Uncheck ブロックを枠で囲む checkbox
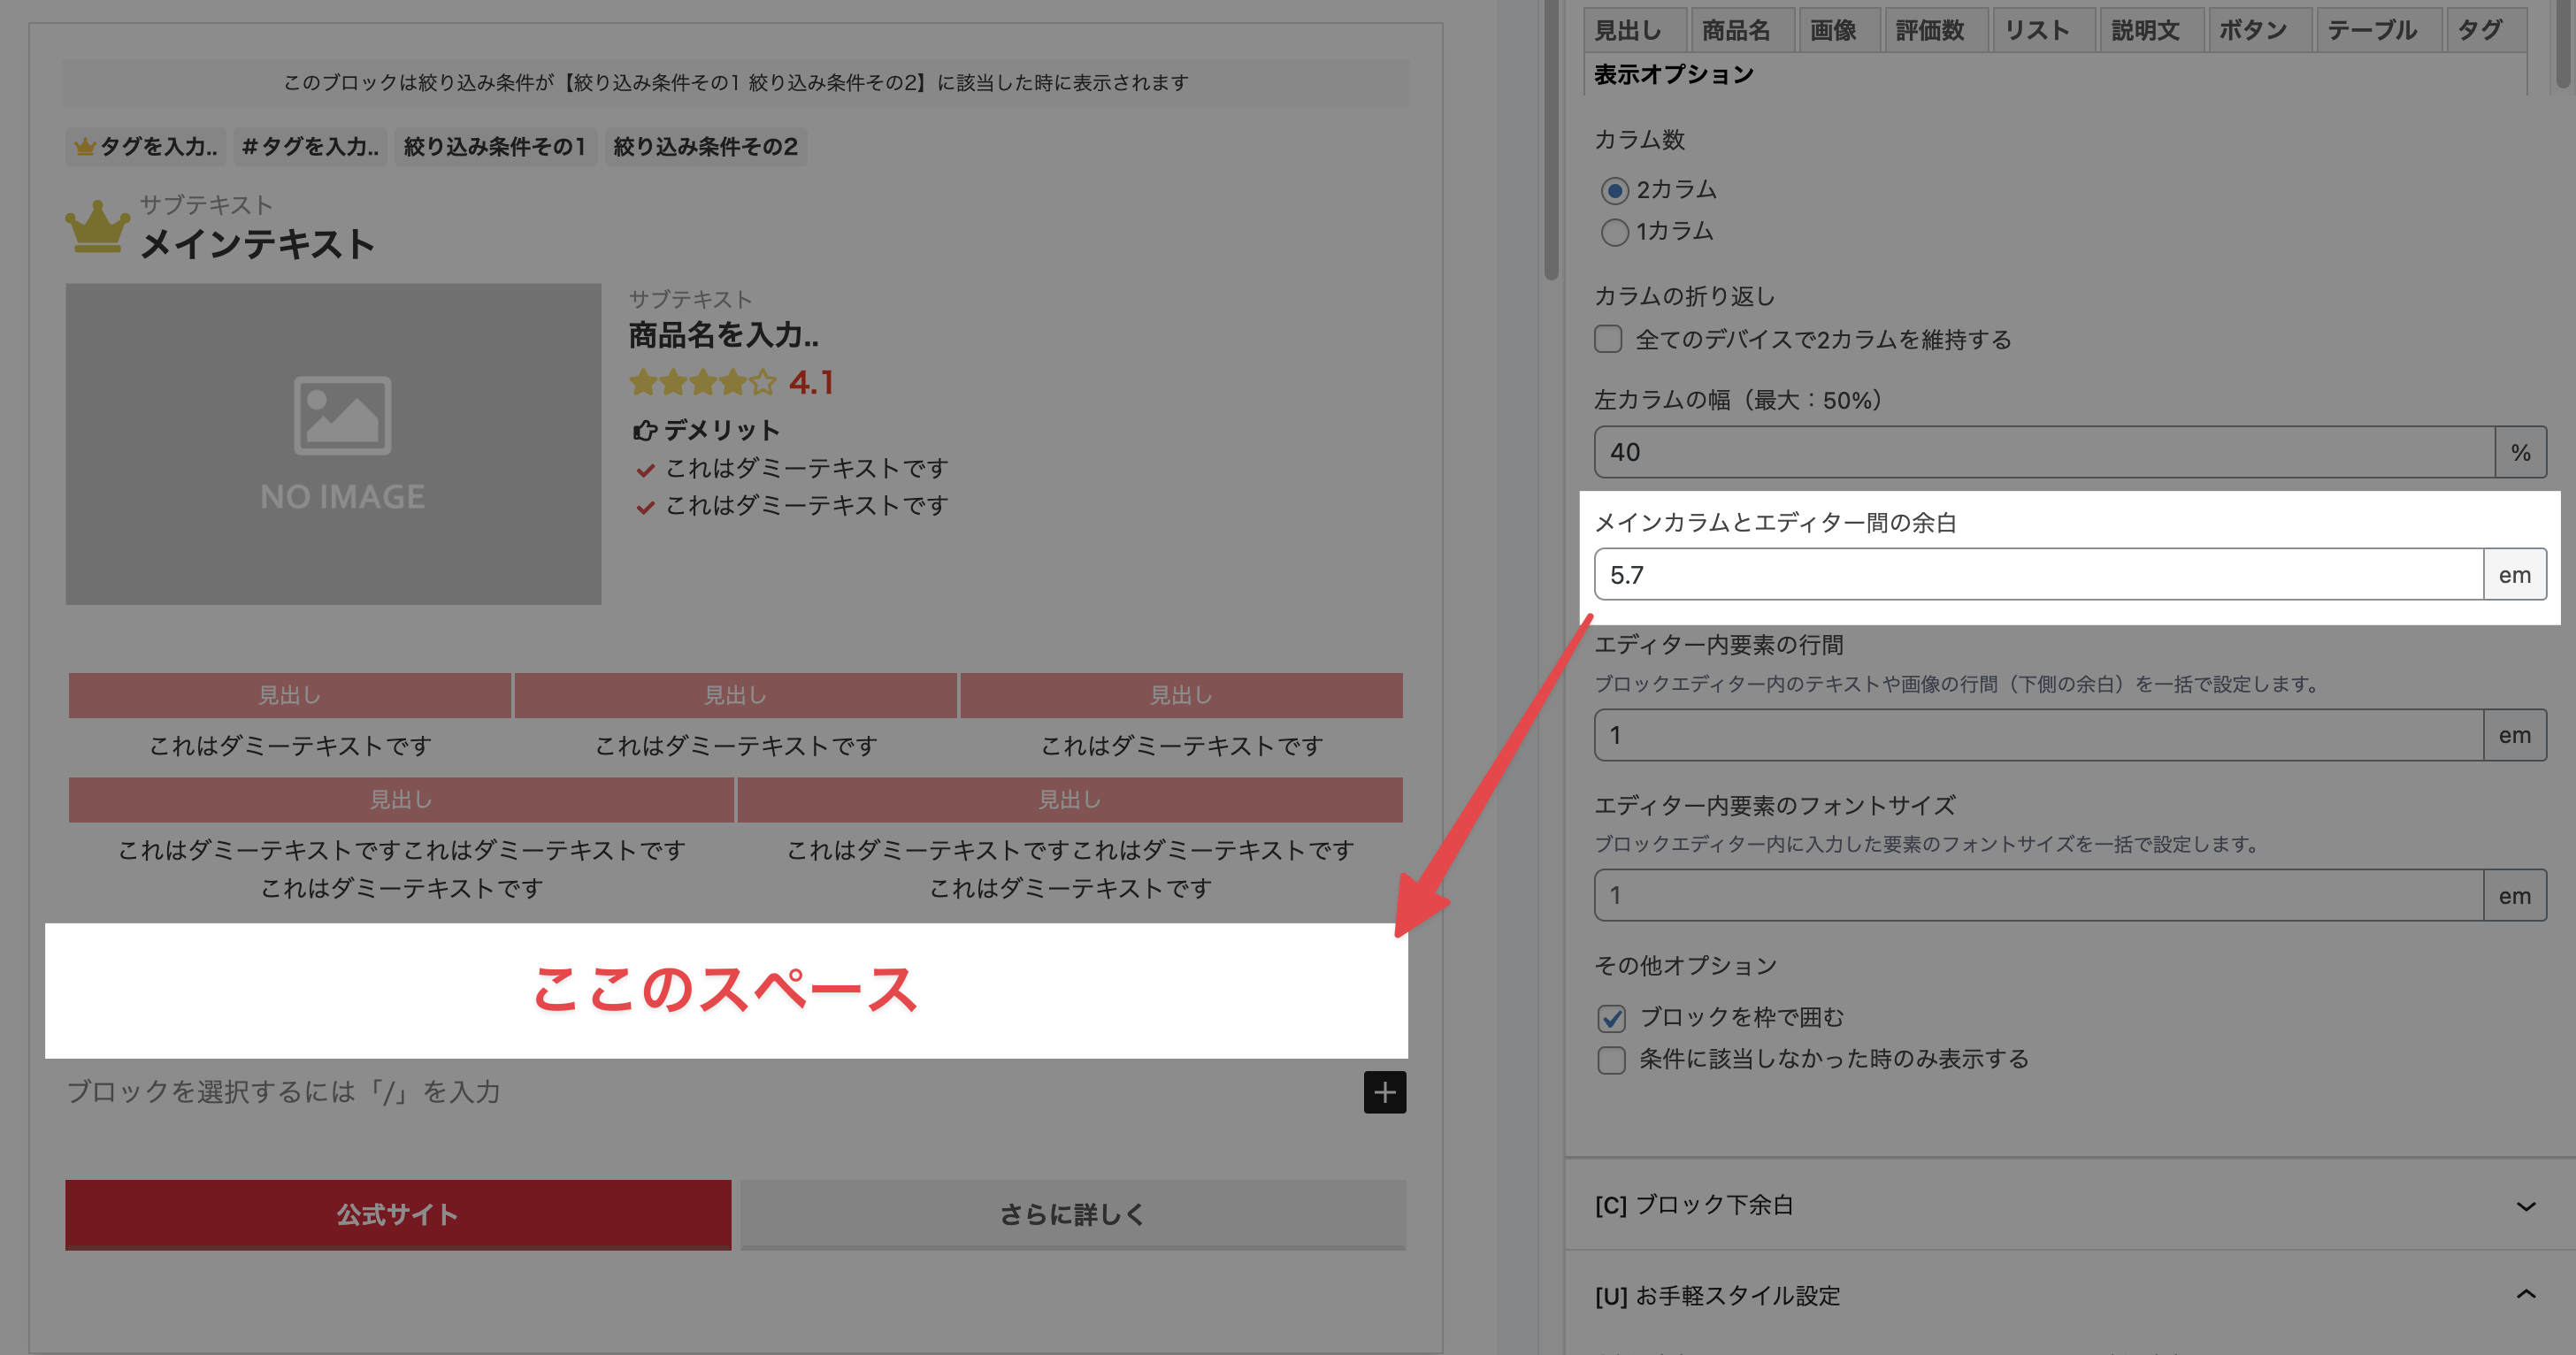2576x1355 pixels. [1611, 1018]
